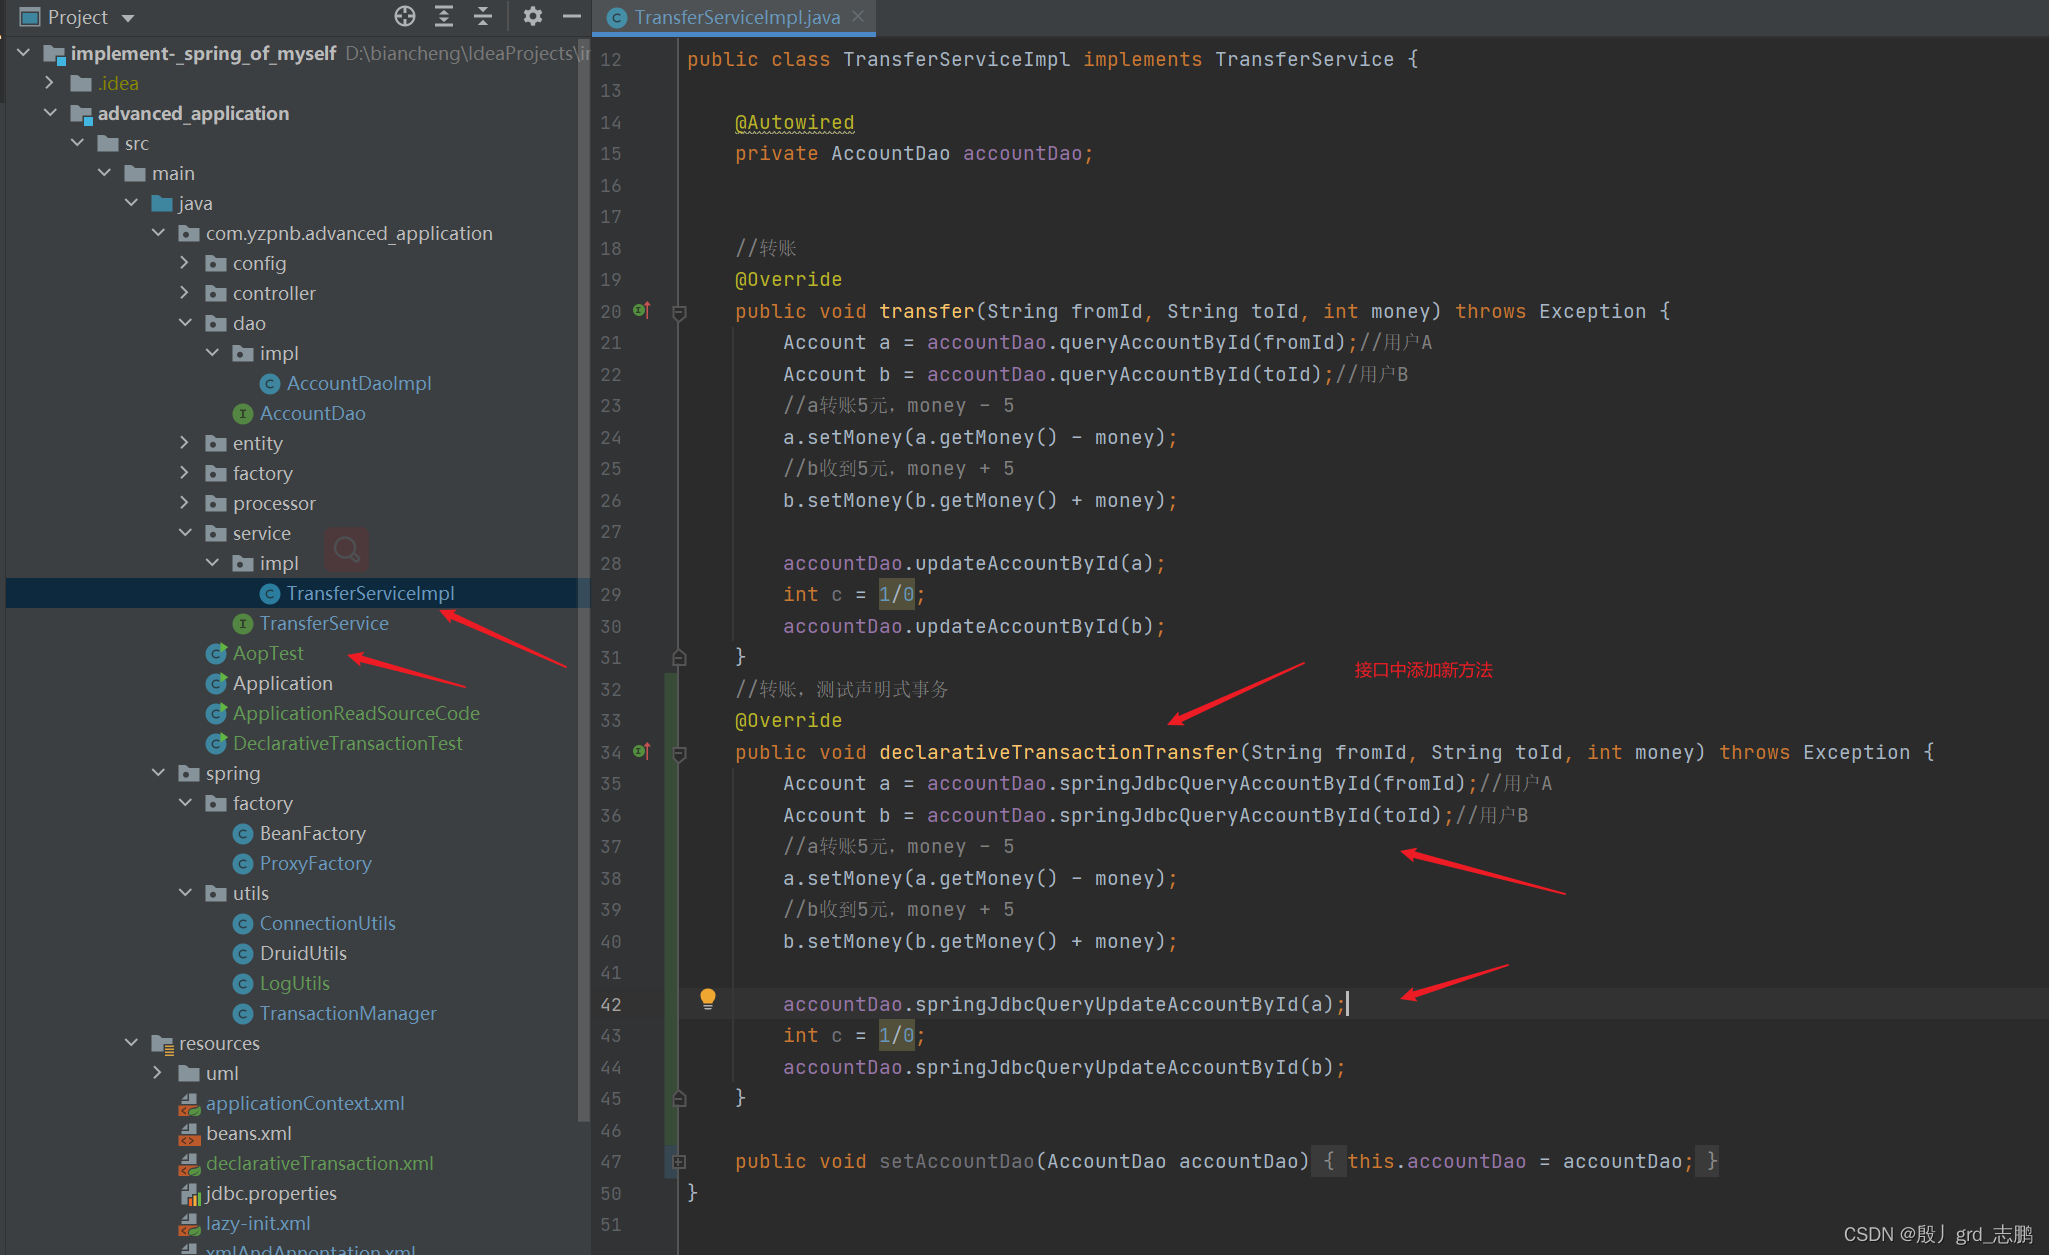Viewport: 2049px width, 1255px height.
Task: Open the applicationContext.xml file
Action: [x=304, y=1103]
